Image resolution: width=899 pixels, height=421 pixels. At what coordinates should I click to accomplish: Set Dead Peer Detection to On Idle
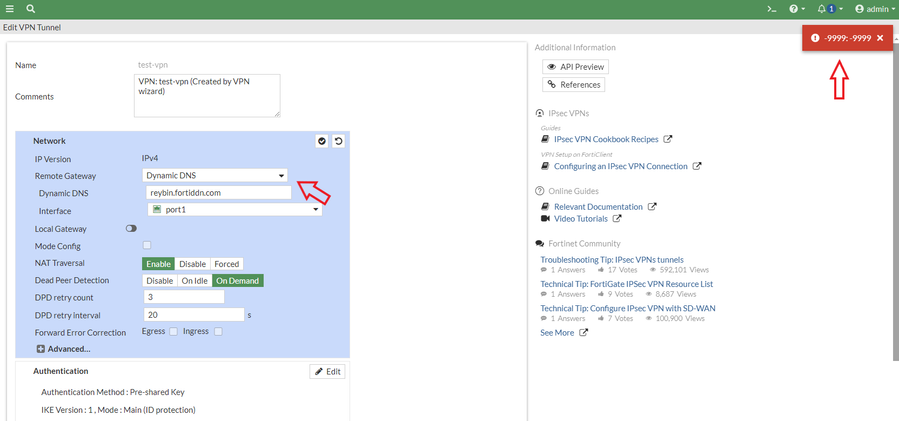[194, 281]
